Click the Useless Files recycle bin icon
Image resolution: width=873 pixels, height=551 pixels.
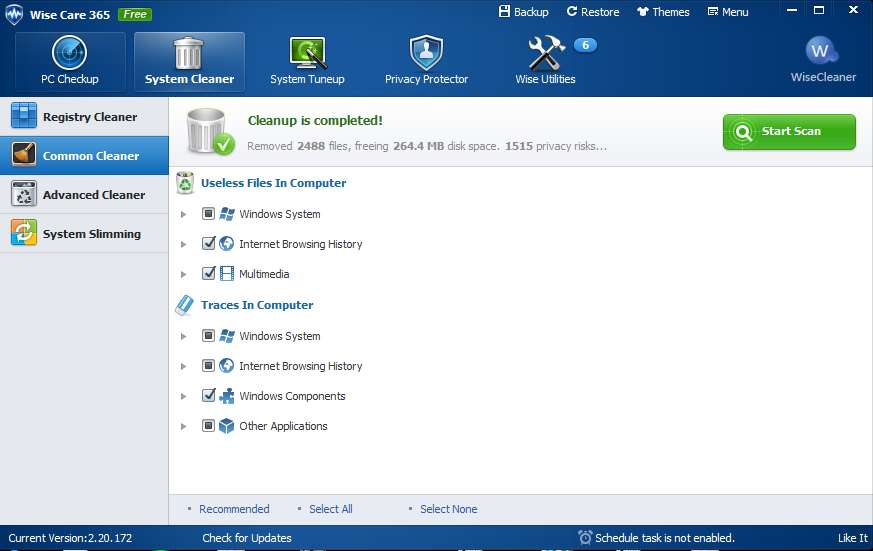[x=185, y=183]
